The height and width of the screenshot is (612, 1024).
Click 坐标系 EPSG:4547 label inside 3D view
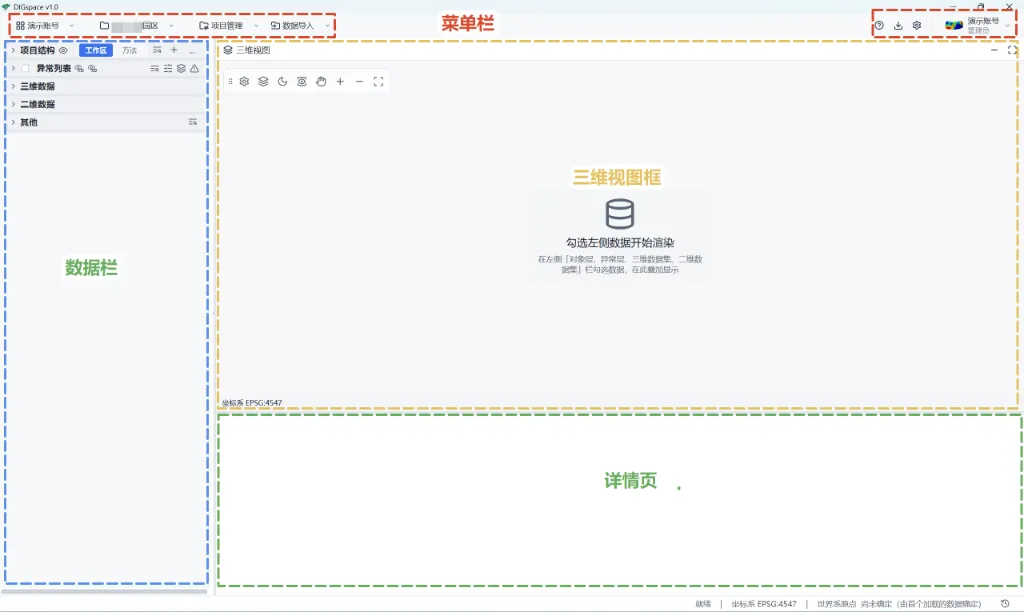tap(252, 403)
